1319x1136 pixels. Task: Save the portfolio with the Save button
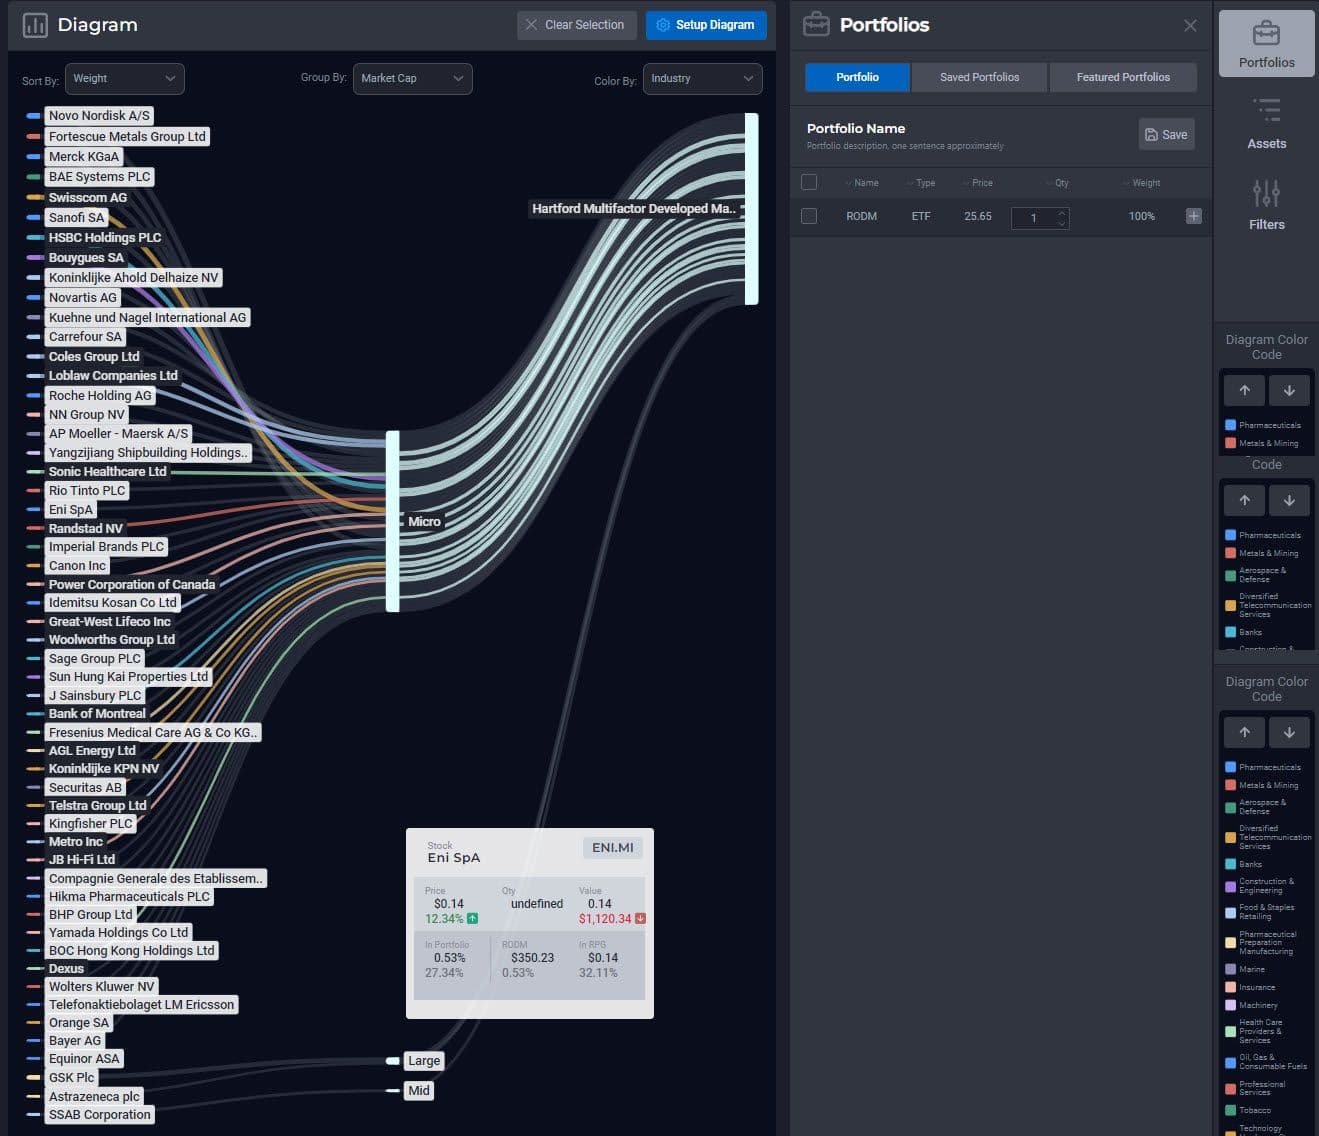point(1166,134)
